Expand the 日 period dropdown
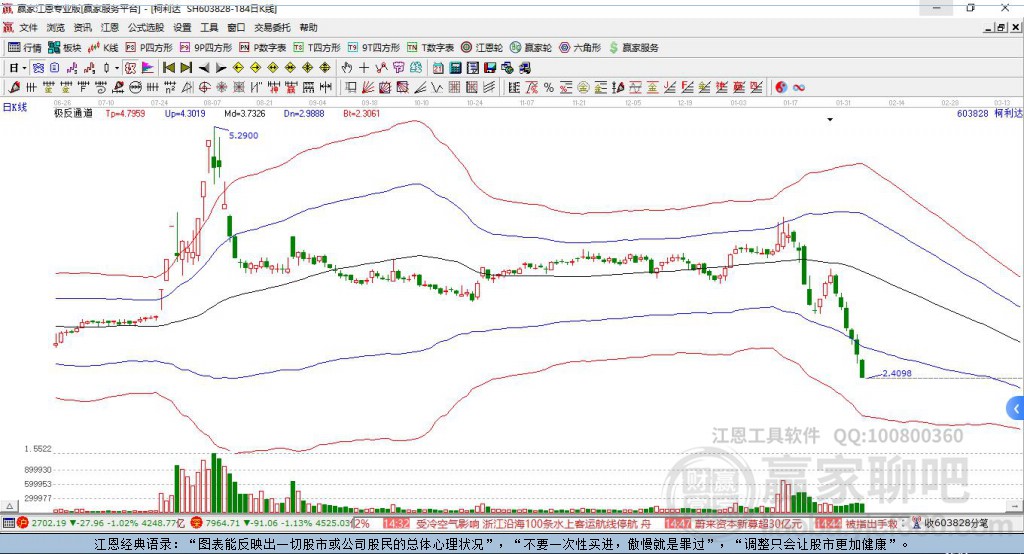This screenshot has height=554, width=1024. (24, 68)
